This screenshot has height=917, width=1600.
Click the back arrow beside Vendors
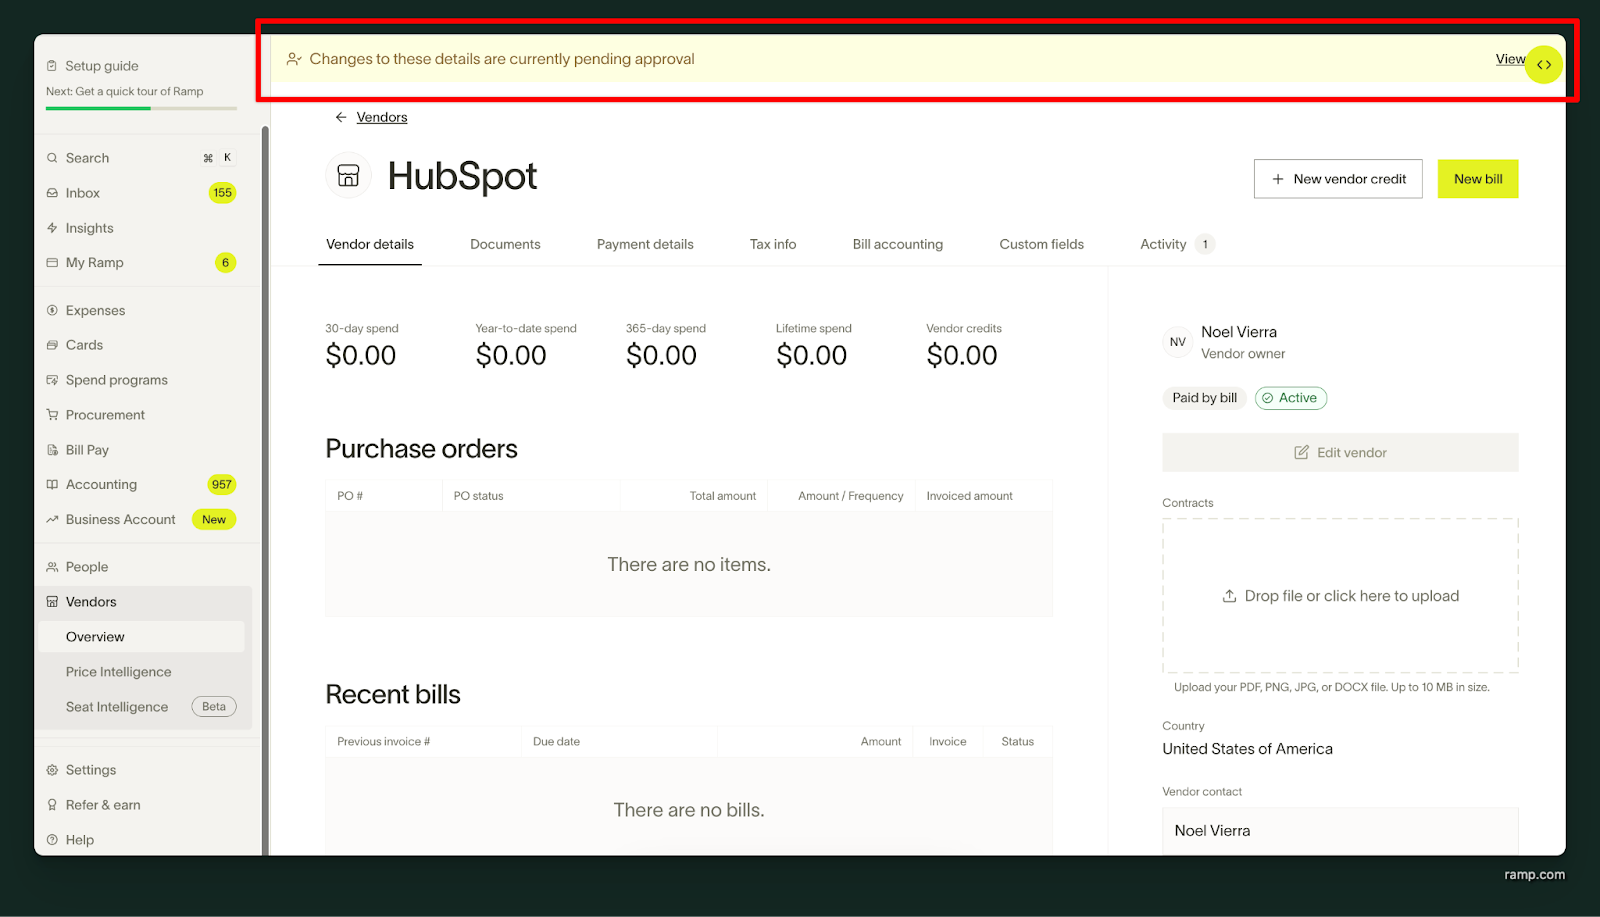coord(341,117)
